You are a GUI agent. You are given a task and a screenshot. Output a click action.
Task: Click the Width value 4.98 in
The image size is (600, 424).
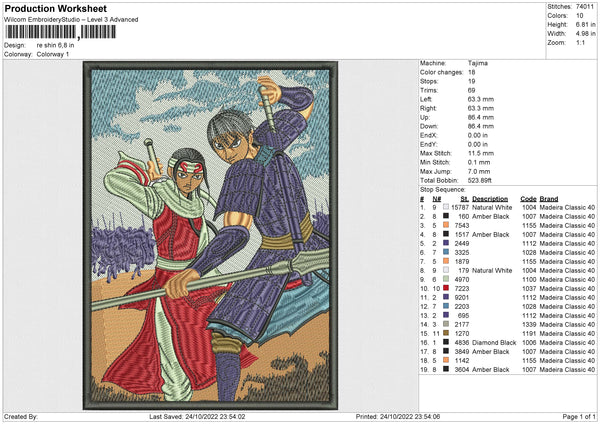(x=585, y=34)
